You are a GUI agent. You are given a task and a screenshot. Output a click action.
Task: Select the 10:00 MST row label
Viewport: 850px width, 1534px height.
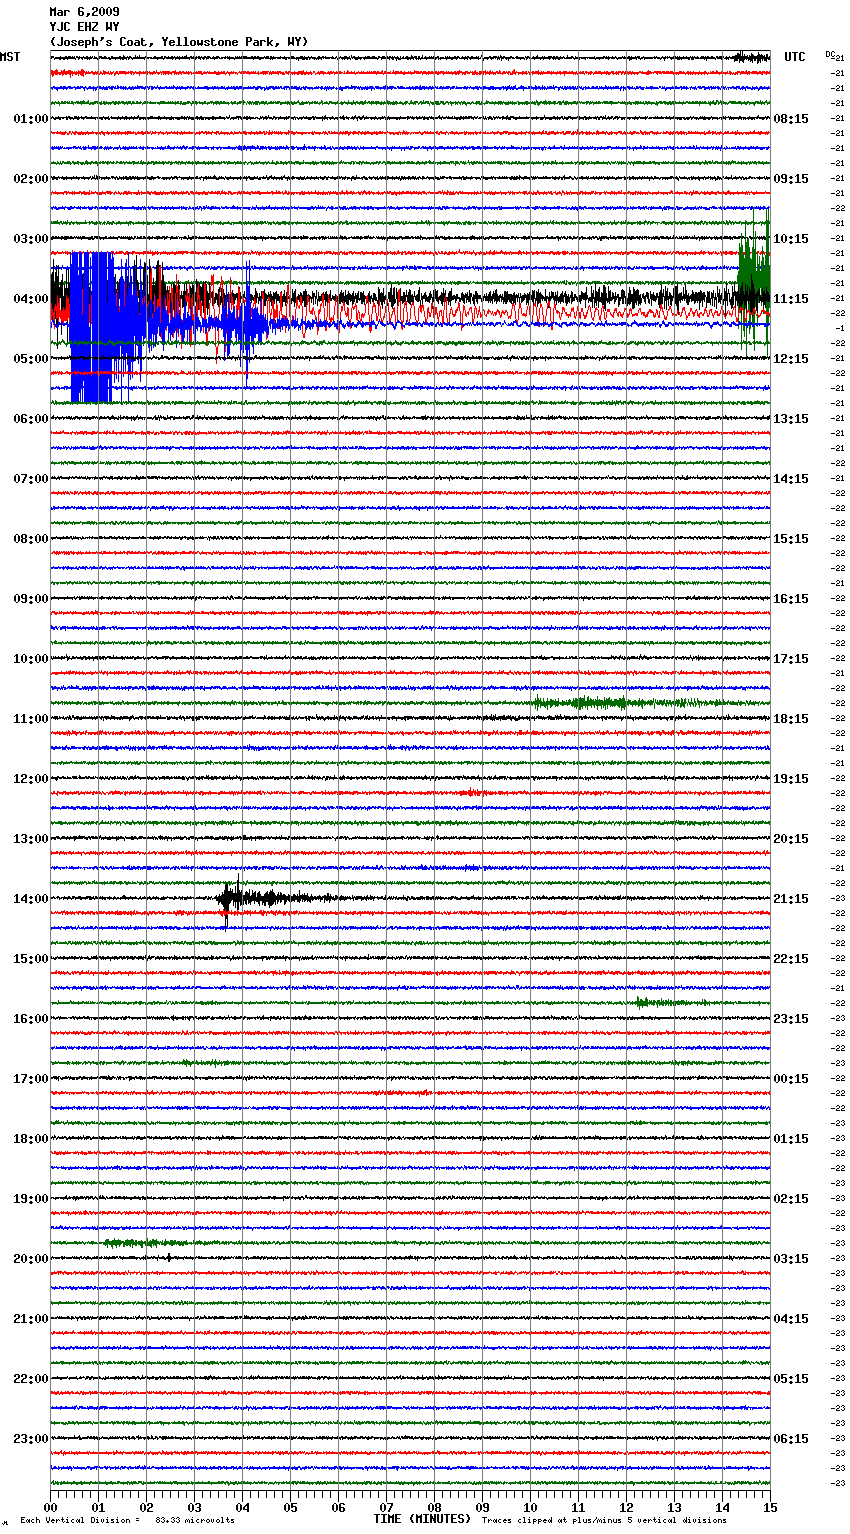tap(31, 659)
